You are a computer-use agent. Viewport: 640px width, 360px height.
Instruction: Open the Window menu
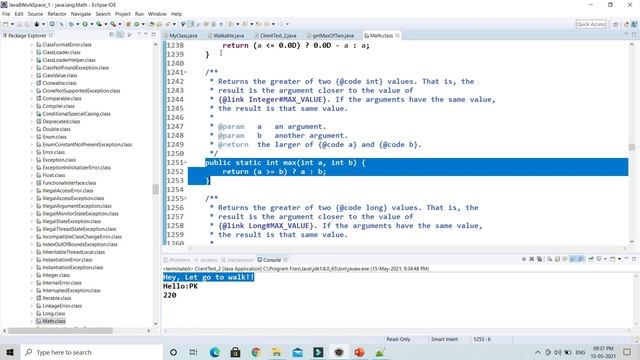(x=157, y=14)
